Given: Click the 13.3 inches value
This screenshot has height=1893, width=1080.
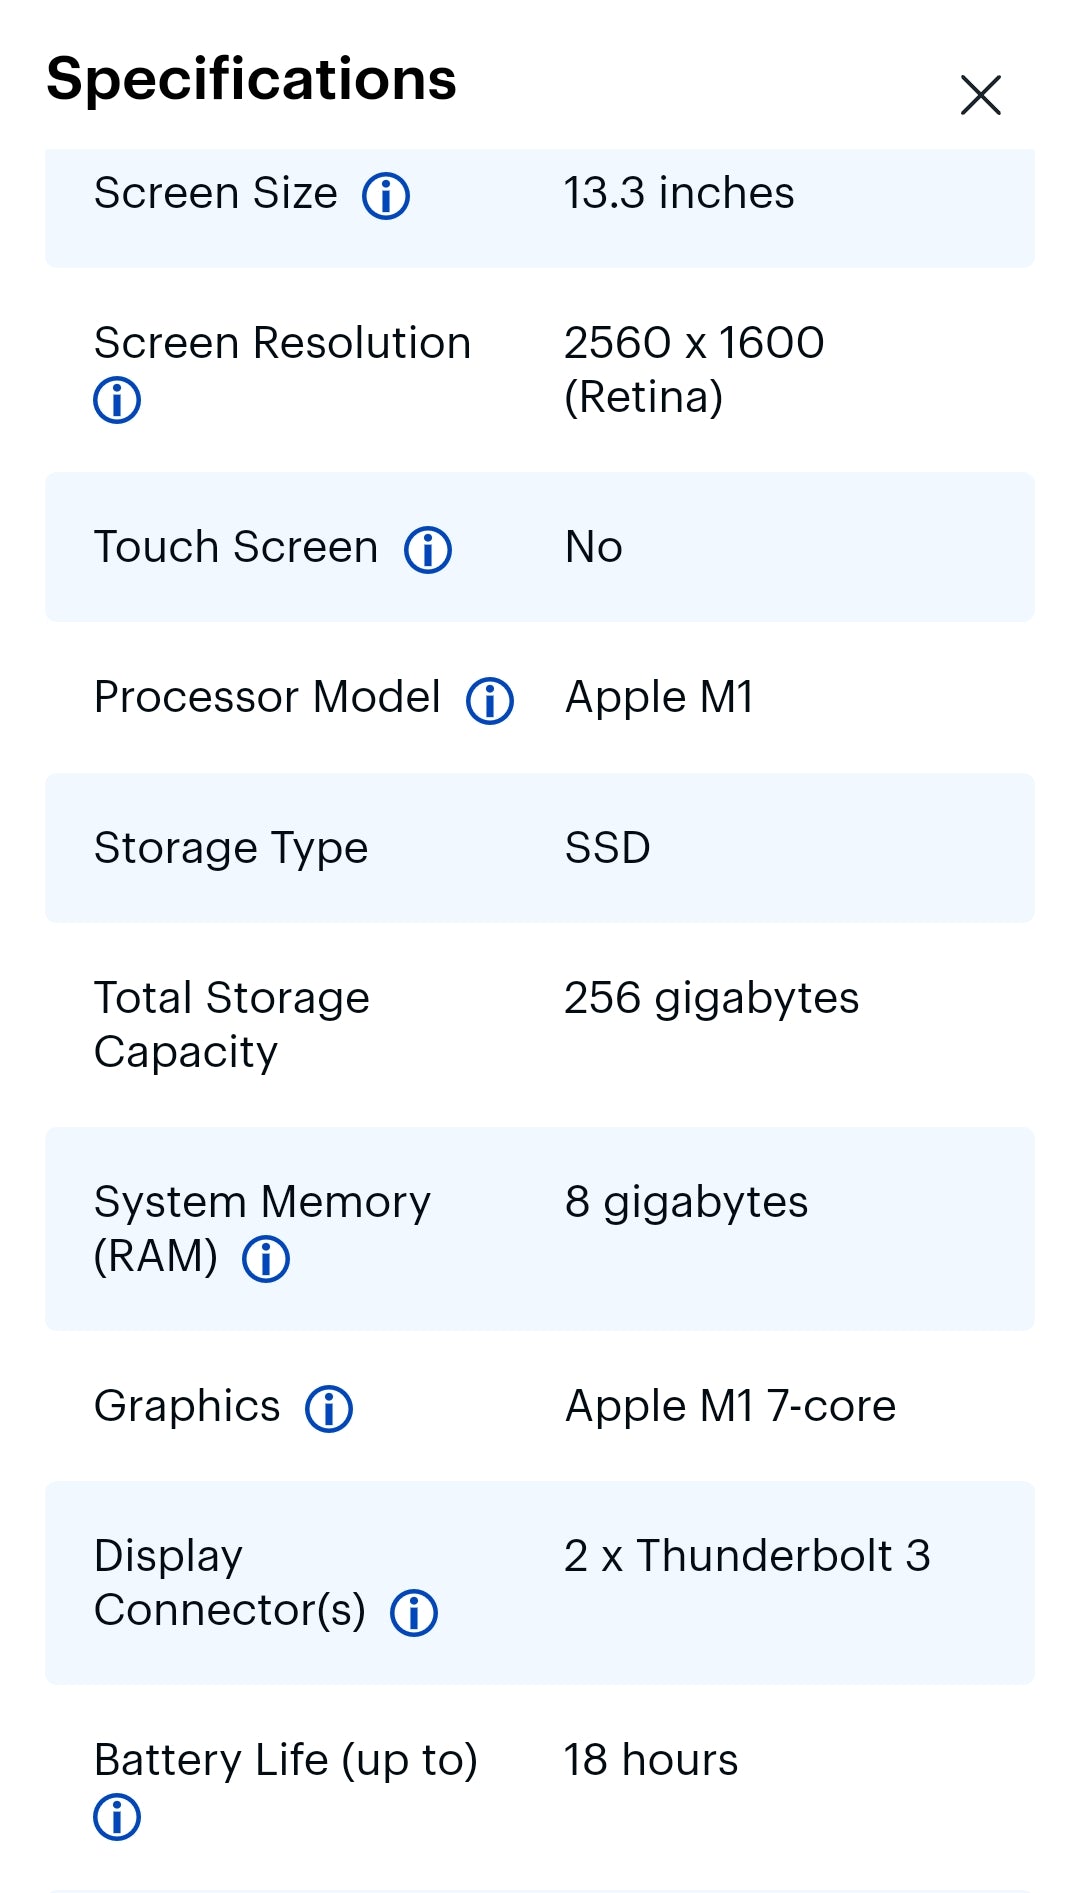Looking at the screenshot, I should pyautogui.click(x=679, y=193).
